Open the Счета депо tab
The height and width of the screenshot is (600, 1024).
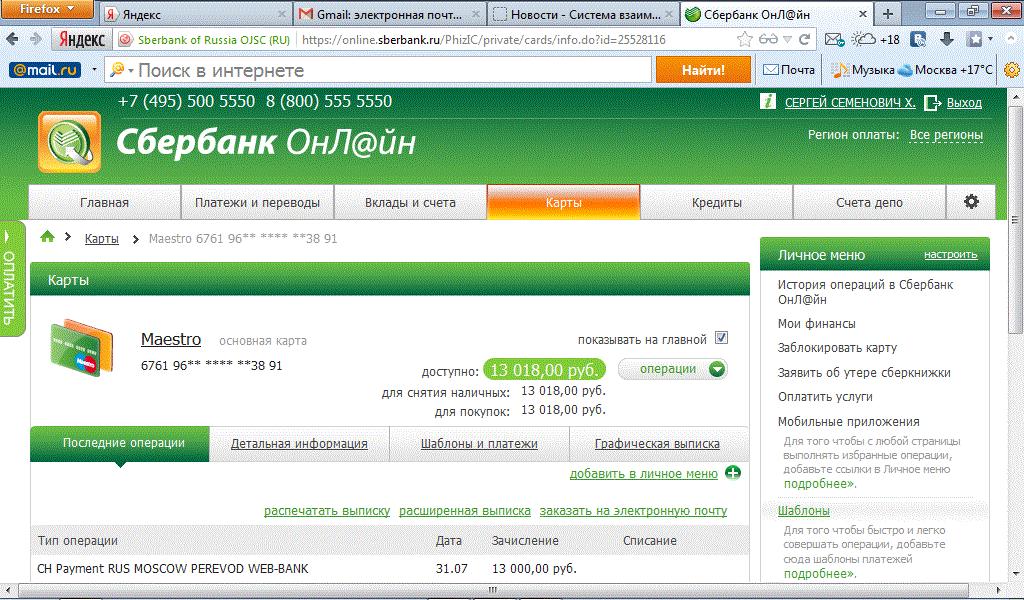(869, 202)
